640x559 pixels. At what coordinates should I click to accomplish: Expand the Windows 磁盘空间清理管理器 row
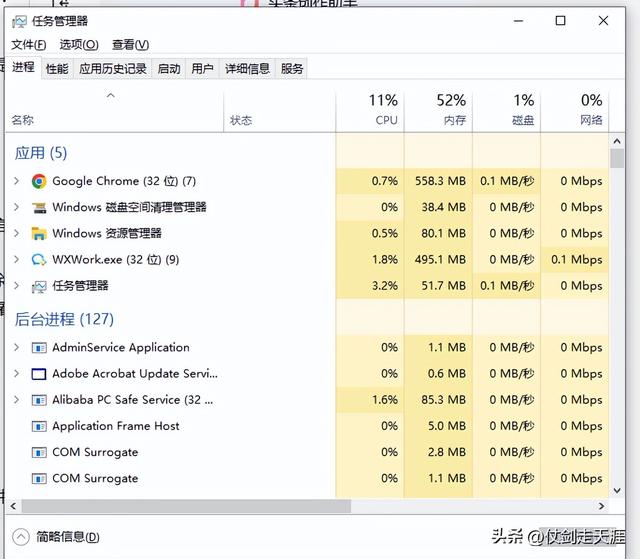pos(16,207)
